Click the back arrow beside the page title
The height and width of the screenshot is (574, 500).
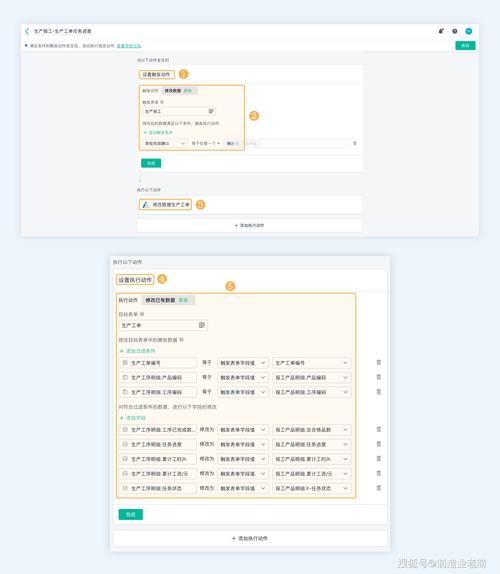pyautogui.click(x=27, y=31)
